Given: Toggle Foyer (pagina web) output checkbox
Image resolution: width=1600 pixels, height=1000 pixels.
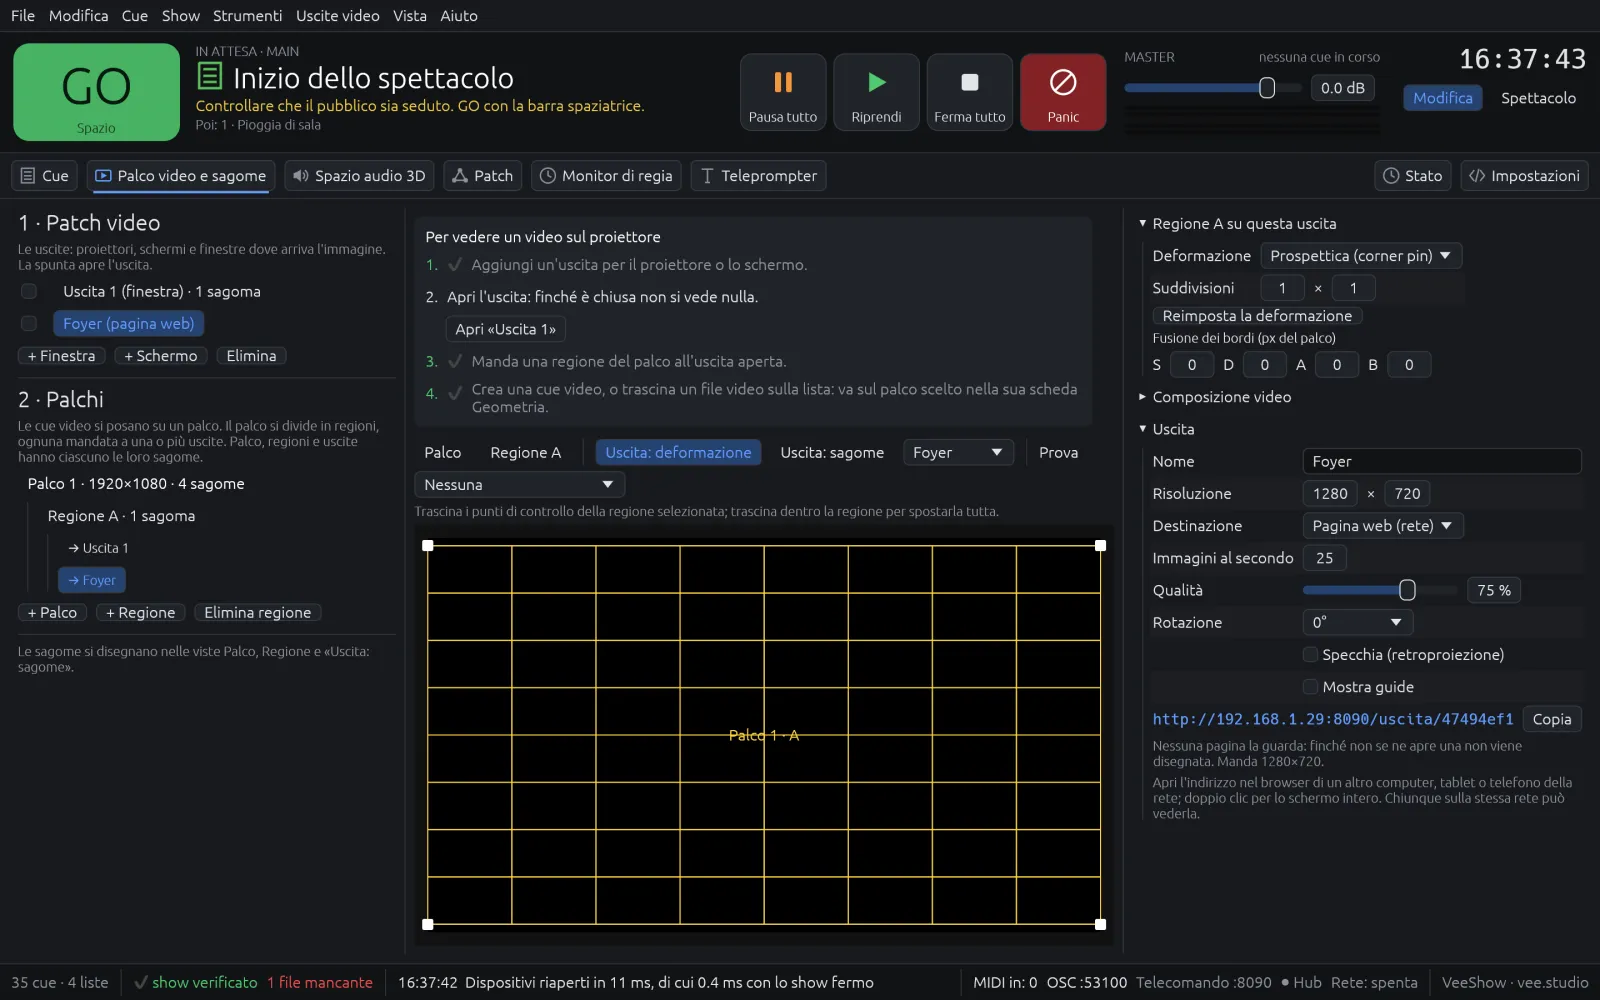Looking at the screenshot, I should pos(29,324).
